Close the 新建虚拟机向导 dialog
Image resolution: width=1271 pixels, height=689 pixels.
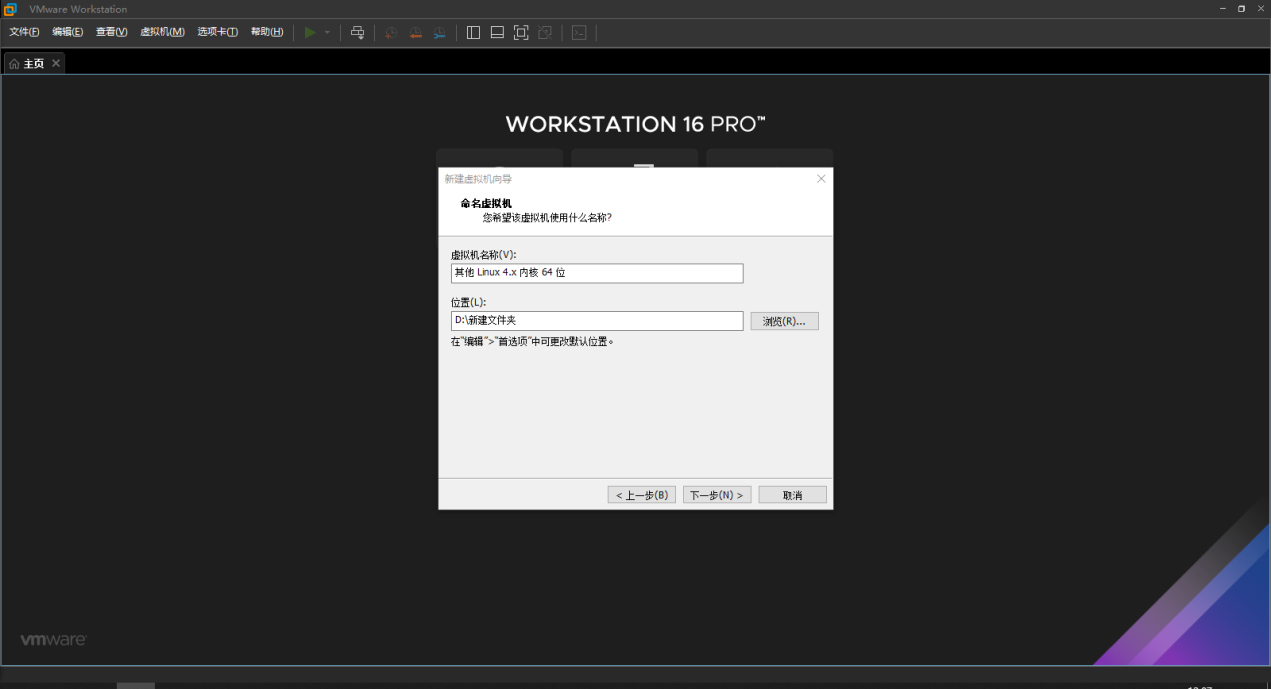821,179
